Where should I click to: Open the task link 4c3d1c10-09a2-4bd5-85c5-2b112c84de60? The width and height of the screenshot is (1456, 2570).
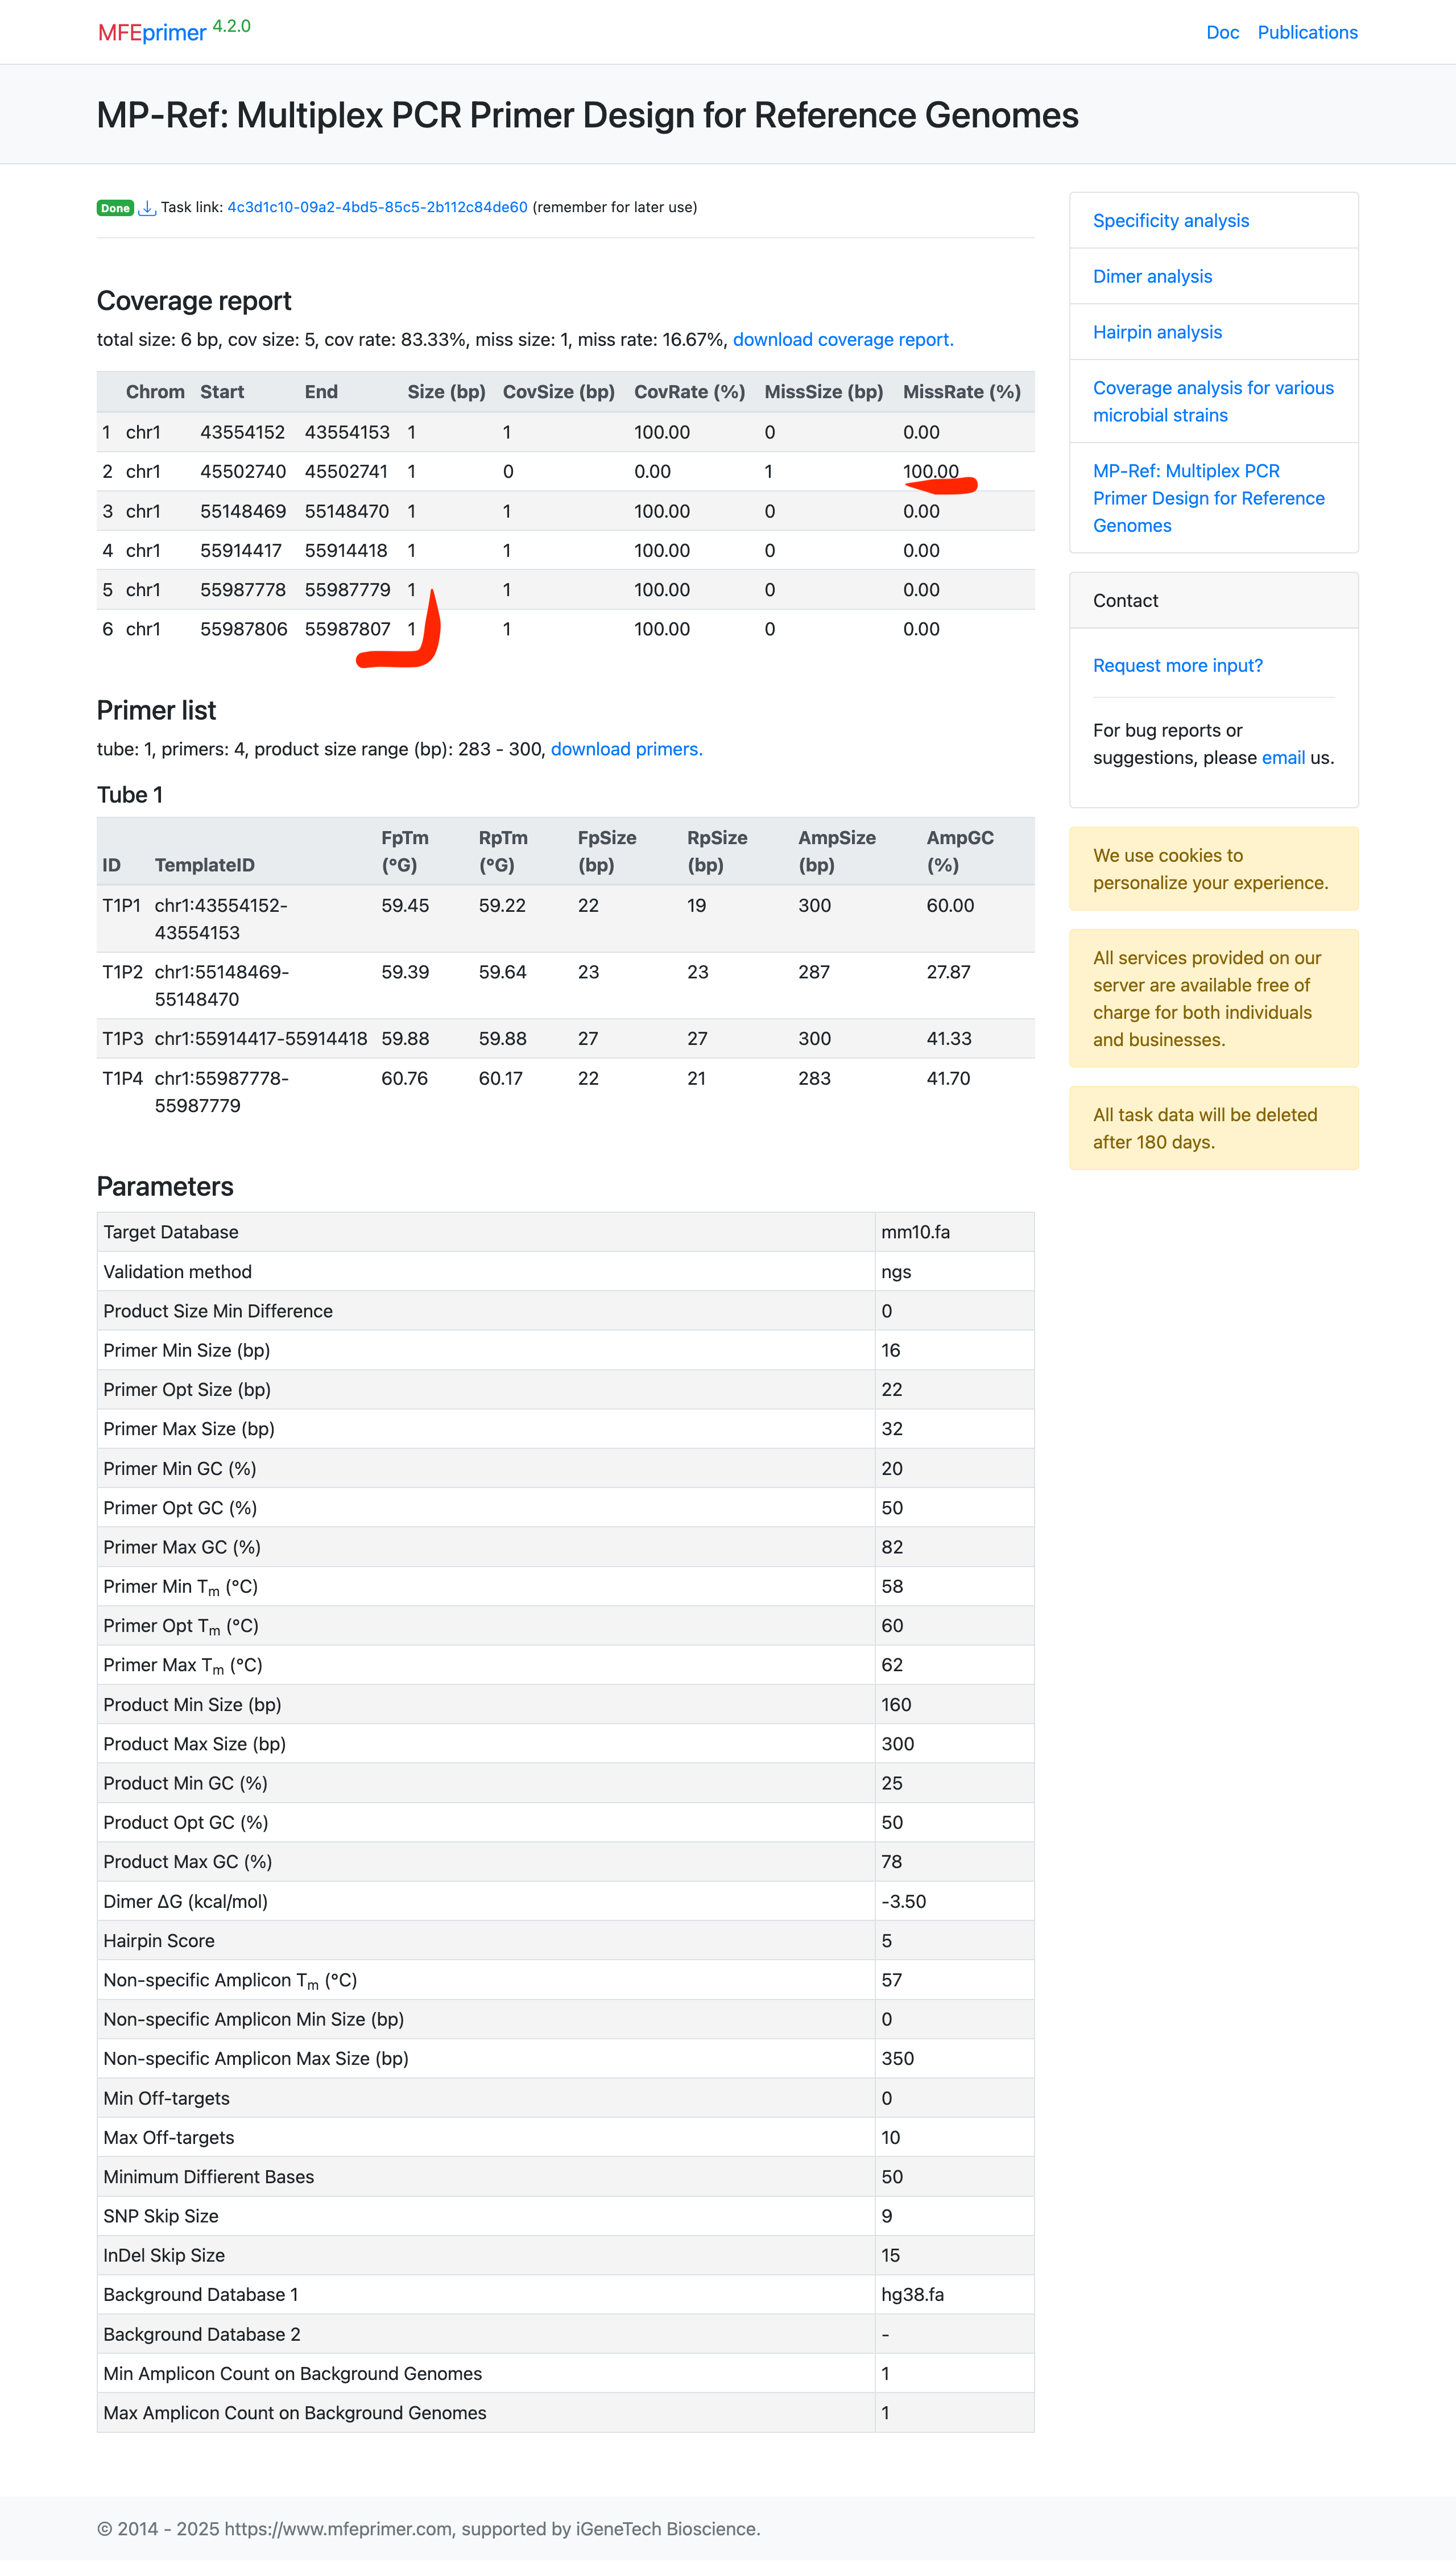coord(378,207)
